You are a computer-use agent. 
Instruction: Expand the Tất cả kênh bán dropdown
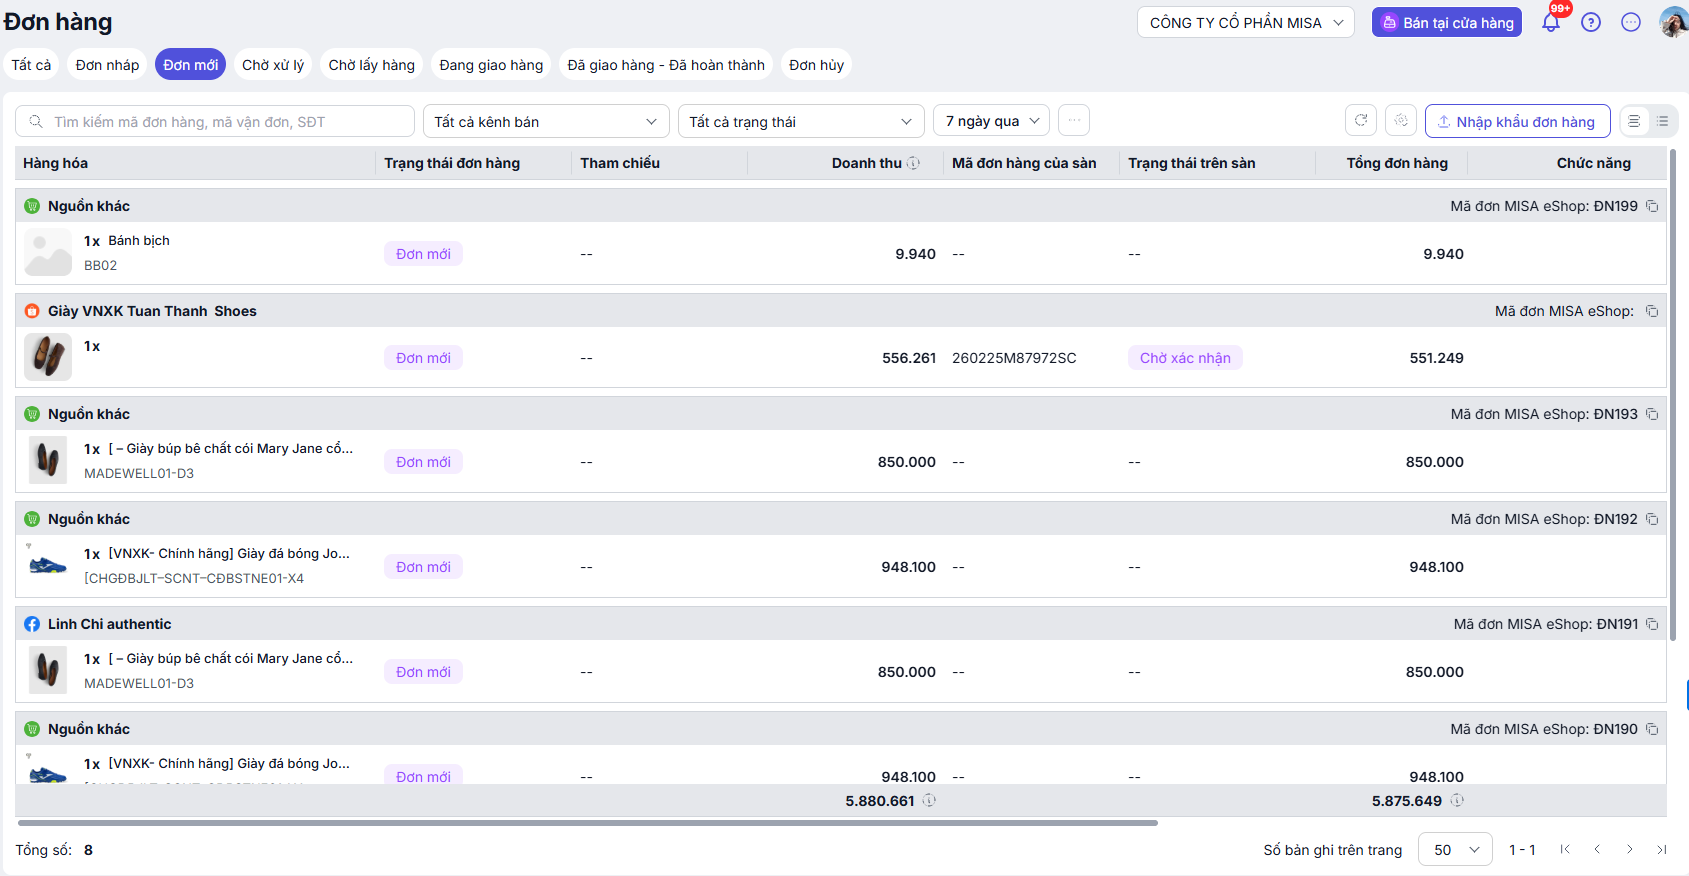pos(546,121)
